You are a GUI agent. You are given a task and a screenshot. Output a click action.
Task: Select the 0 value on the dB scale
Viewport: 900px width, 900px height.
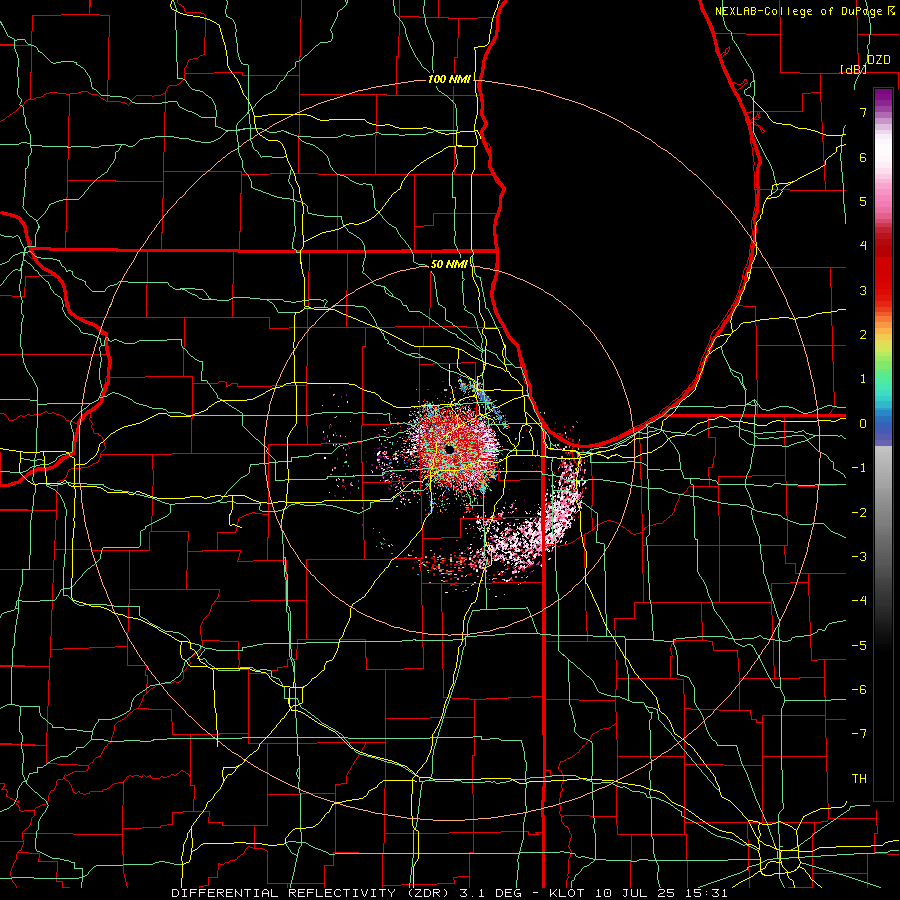pos(863,424)
